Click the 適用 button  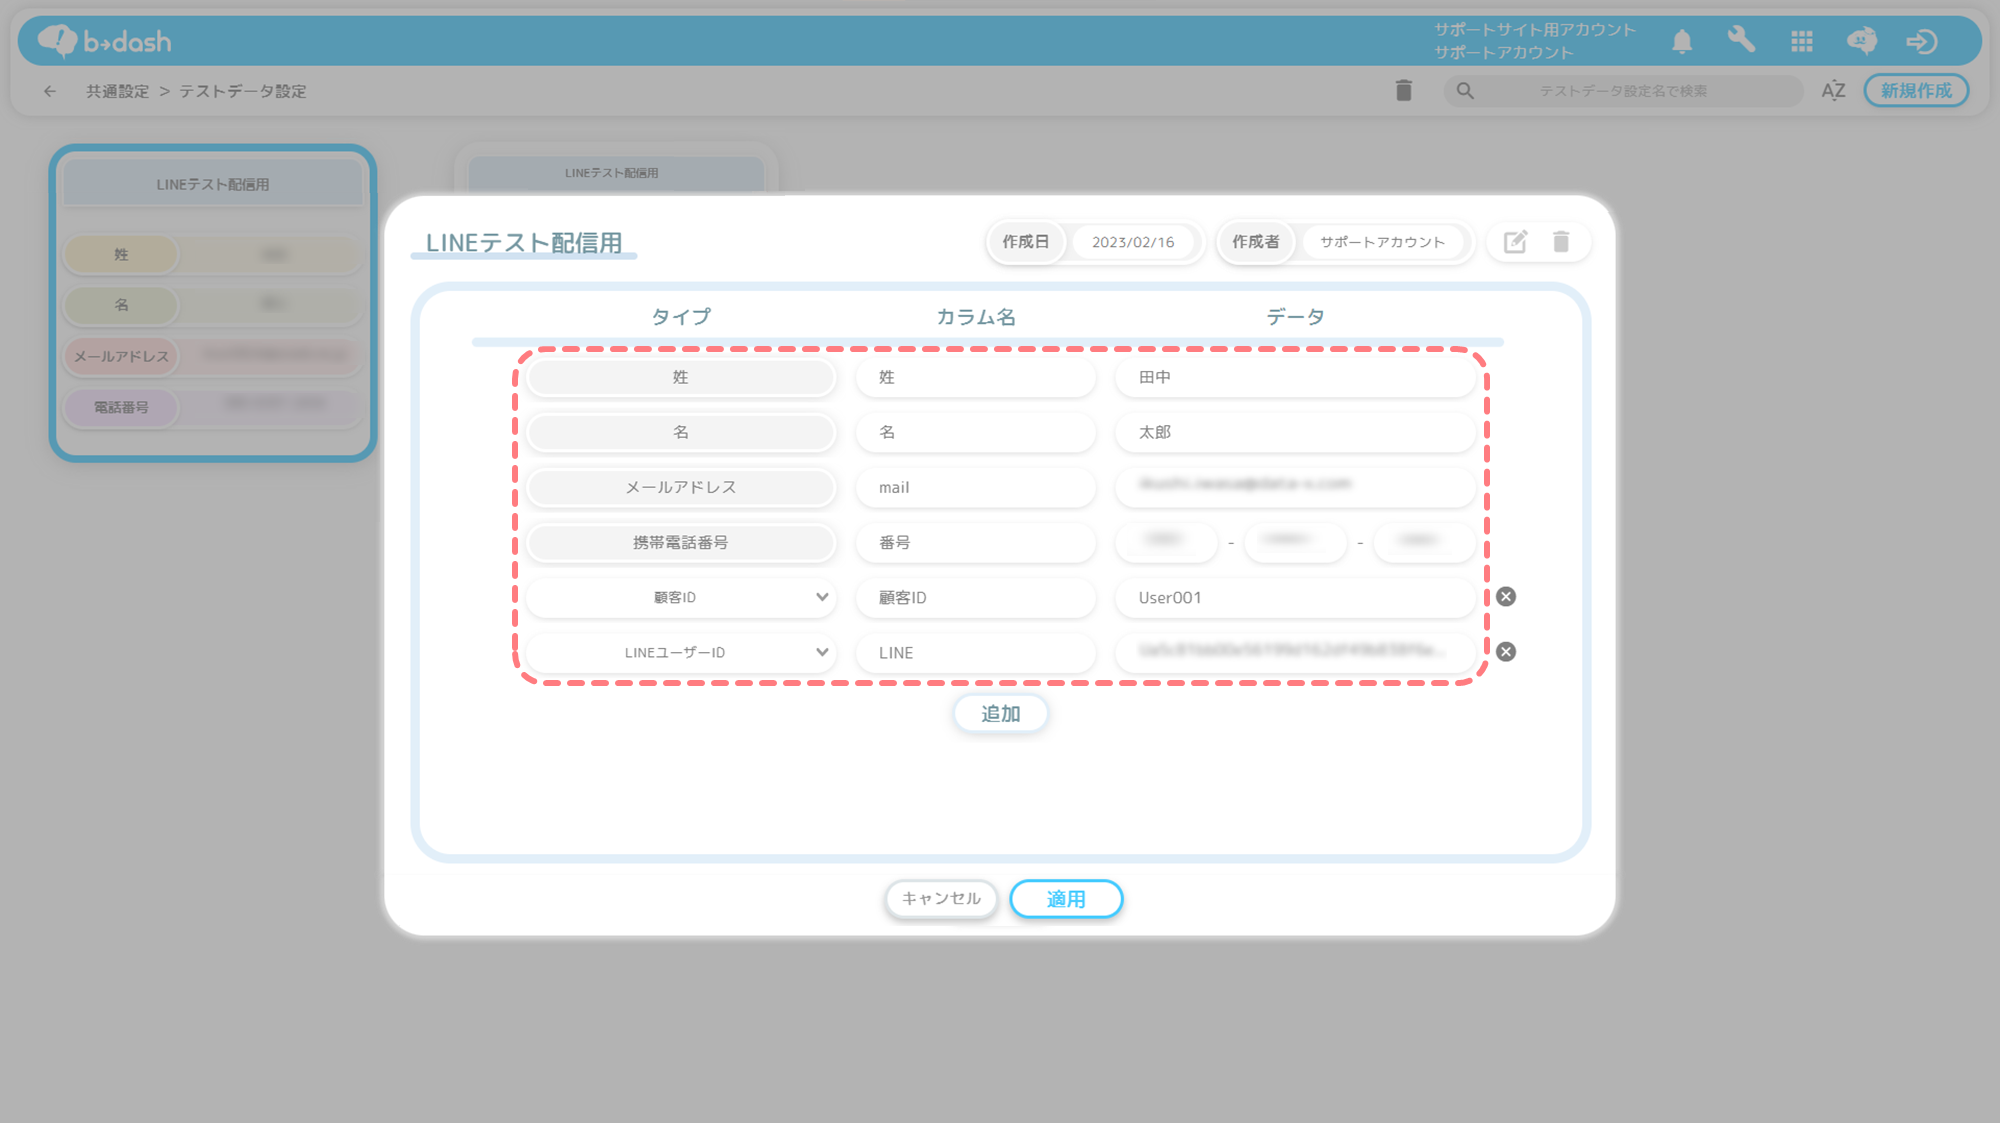click(x=1066, y=899)
